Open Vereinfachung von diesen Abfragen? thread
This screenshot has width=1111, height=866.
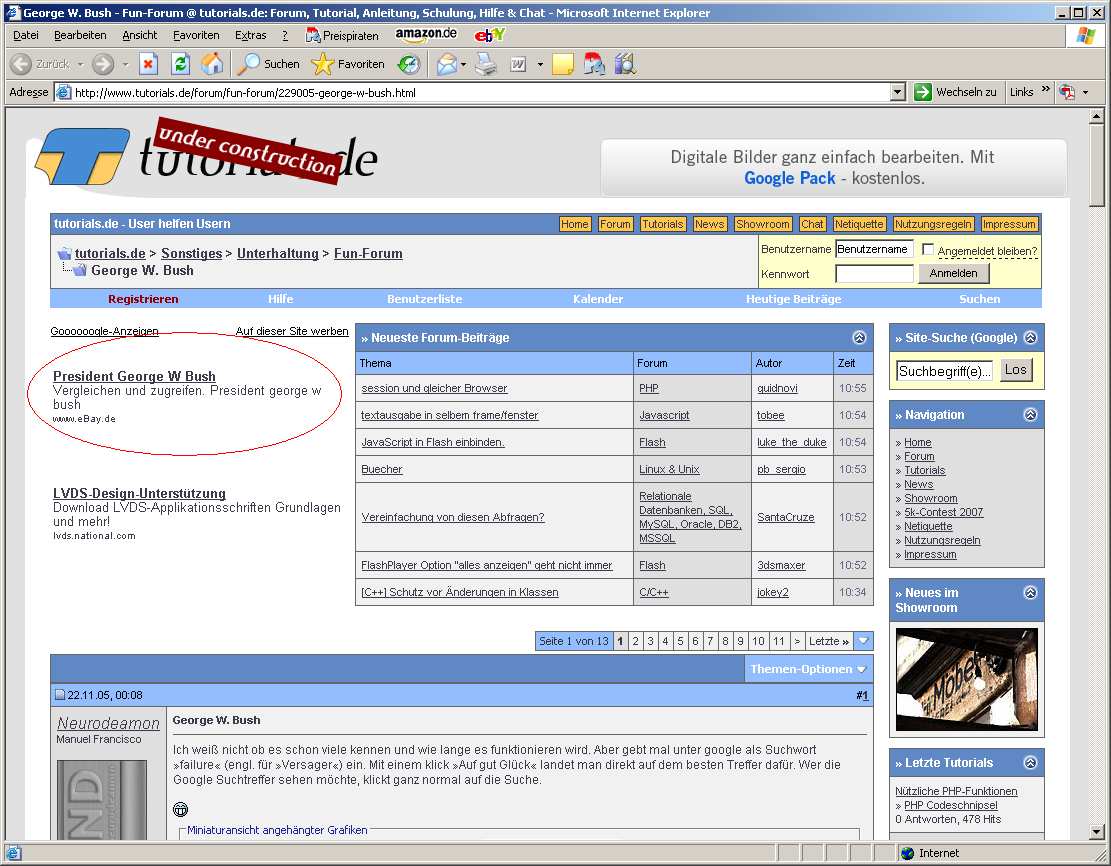pos(453,517)
